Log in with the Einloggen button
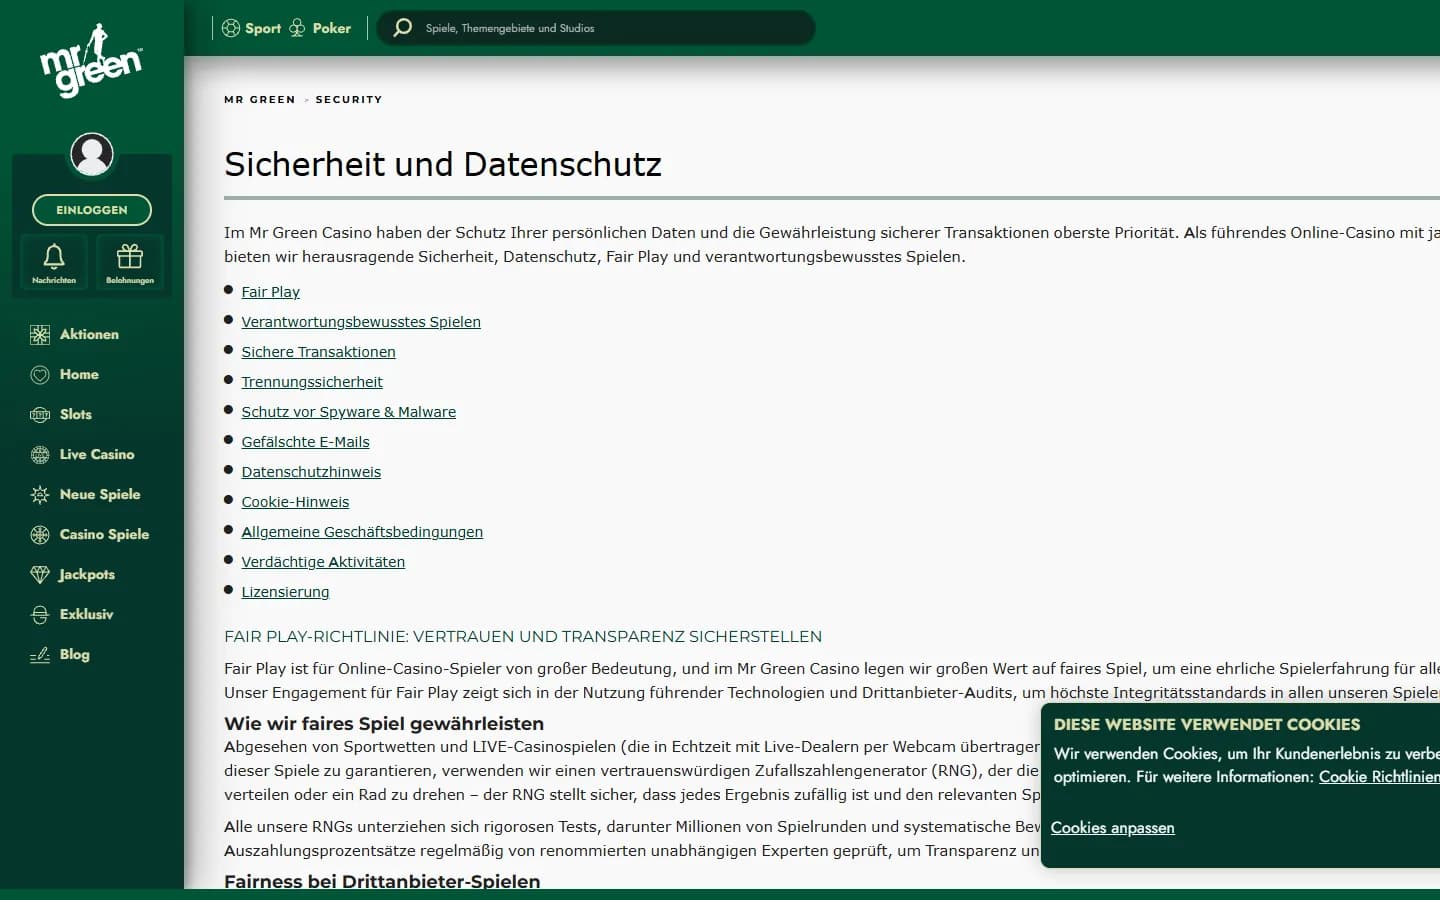Viewport: 1440px width, 900px height. [x=92, y=210]
